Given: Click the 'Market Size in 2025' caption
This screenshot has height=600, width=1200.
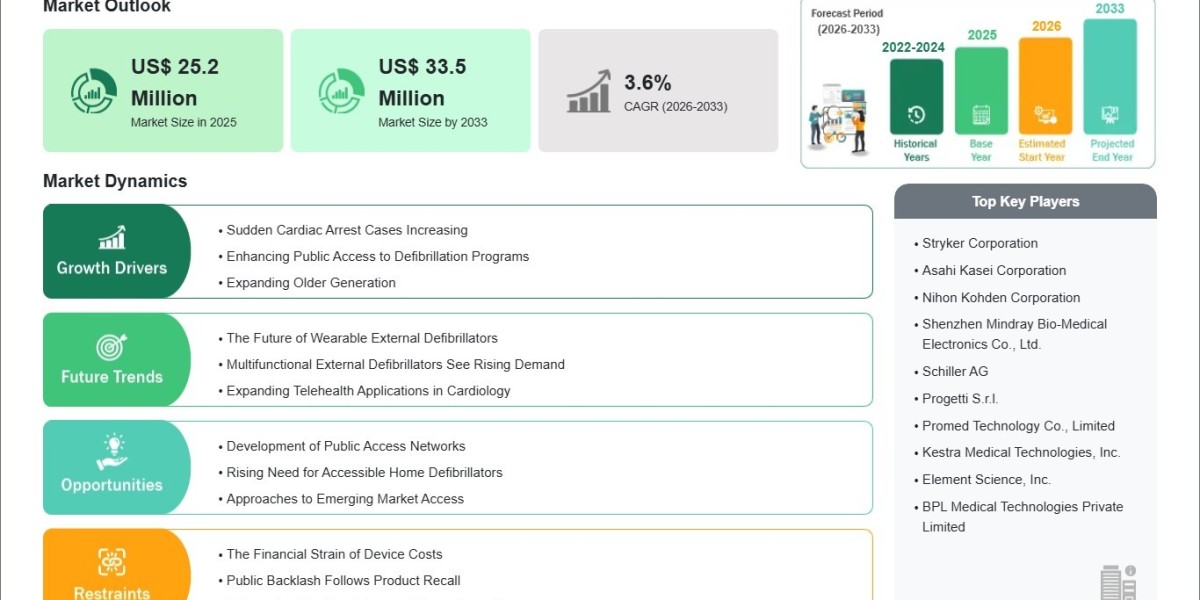Looking at the screenshot, I should (184, 123).
